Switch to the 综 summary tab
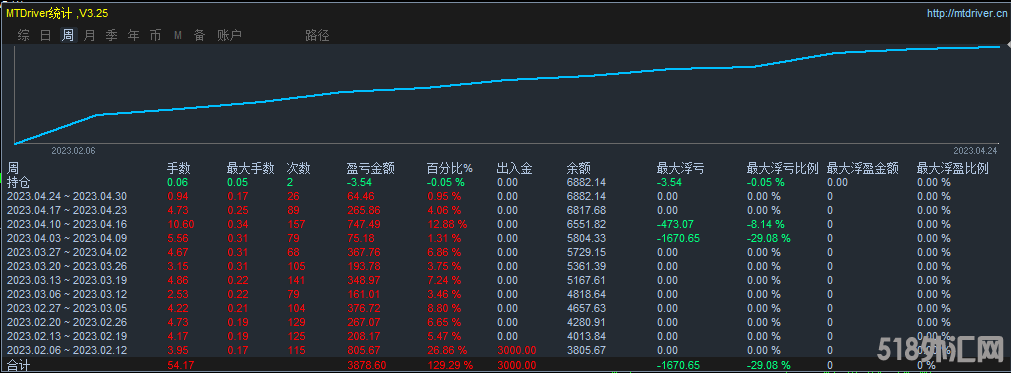The image size is (1011, 373). tap(23, 35)
